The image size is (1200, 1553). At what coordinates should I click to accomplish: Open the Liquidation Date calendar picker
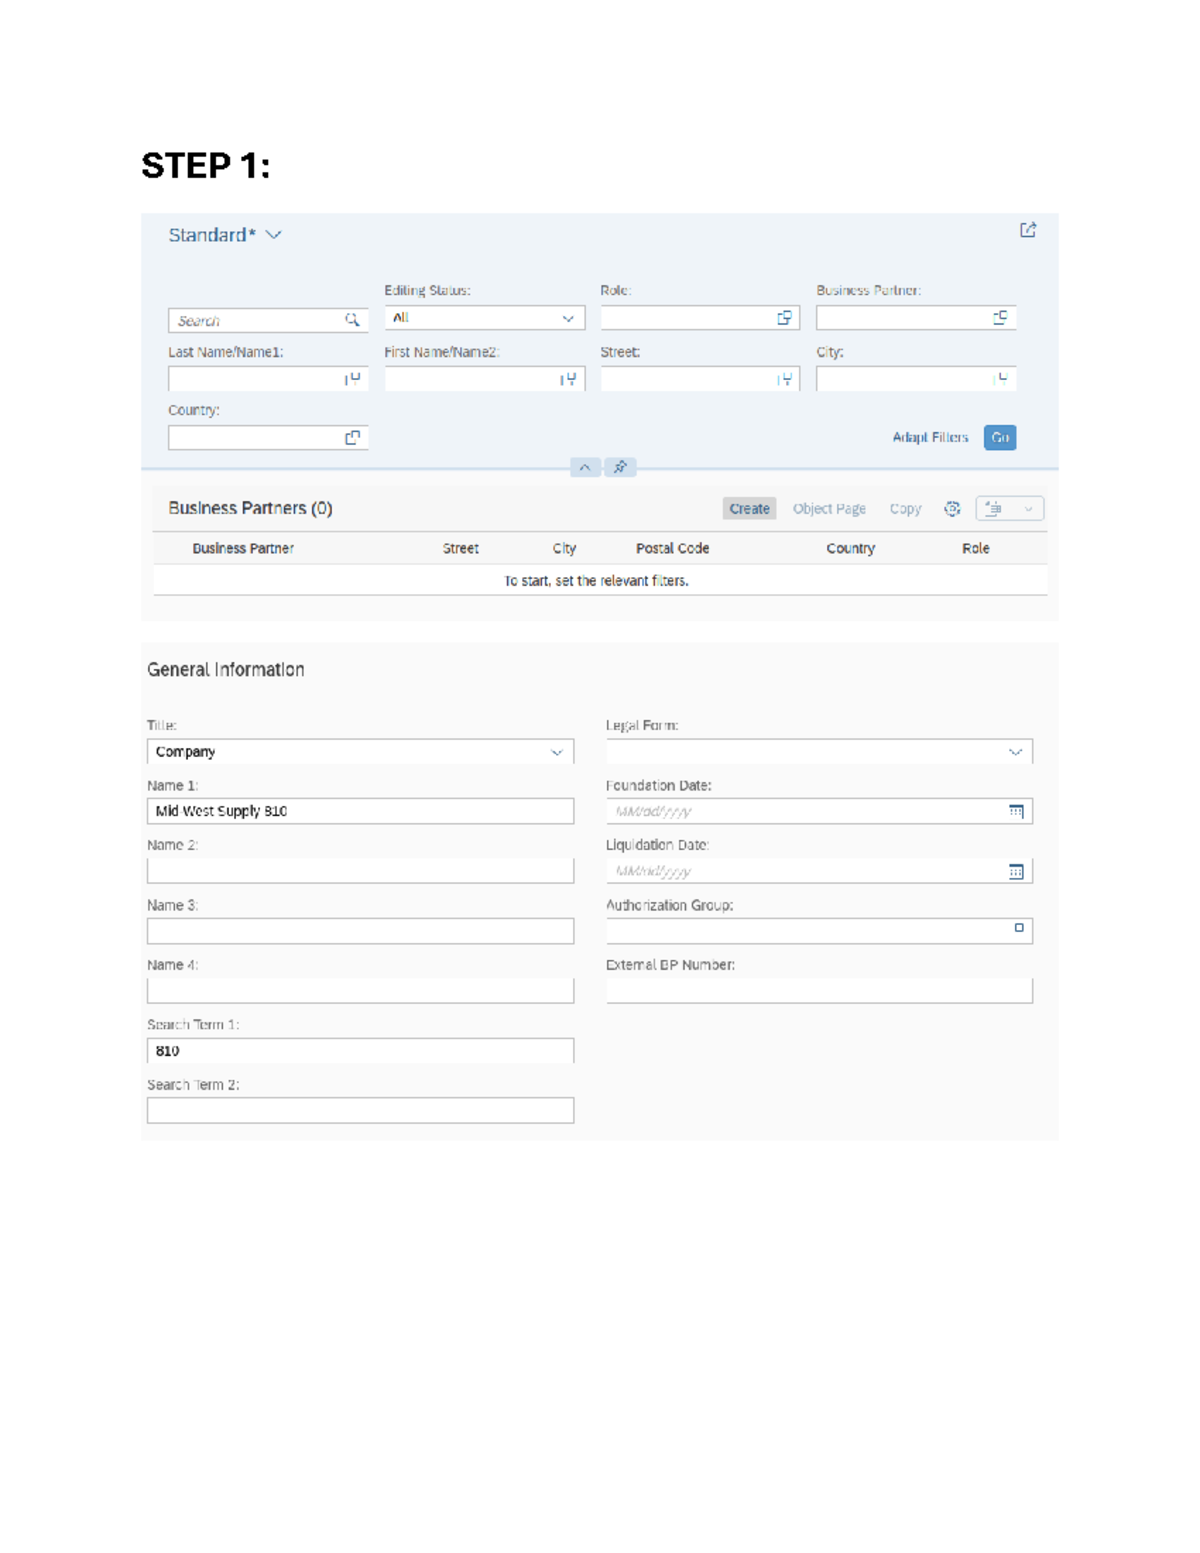(x=1018, y=871)
